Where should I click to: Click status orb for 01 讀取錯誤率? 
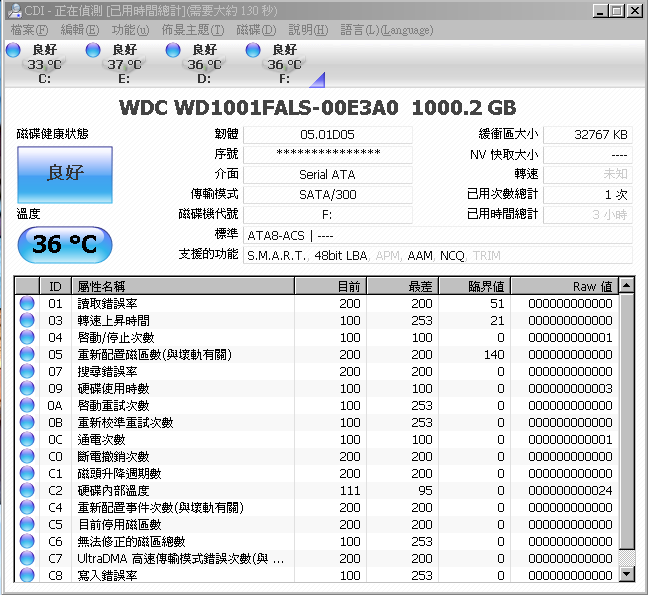tap(27, 303)
